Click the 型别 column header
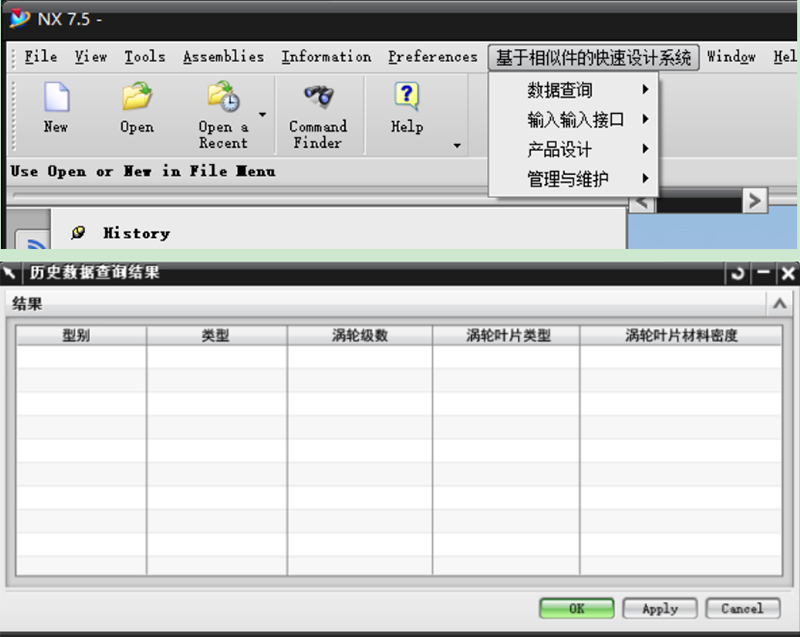800x637 pixels. pos(81,335)
